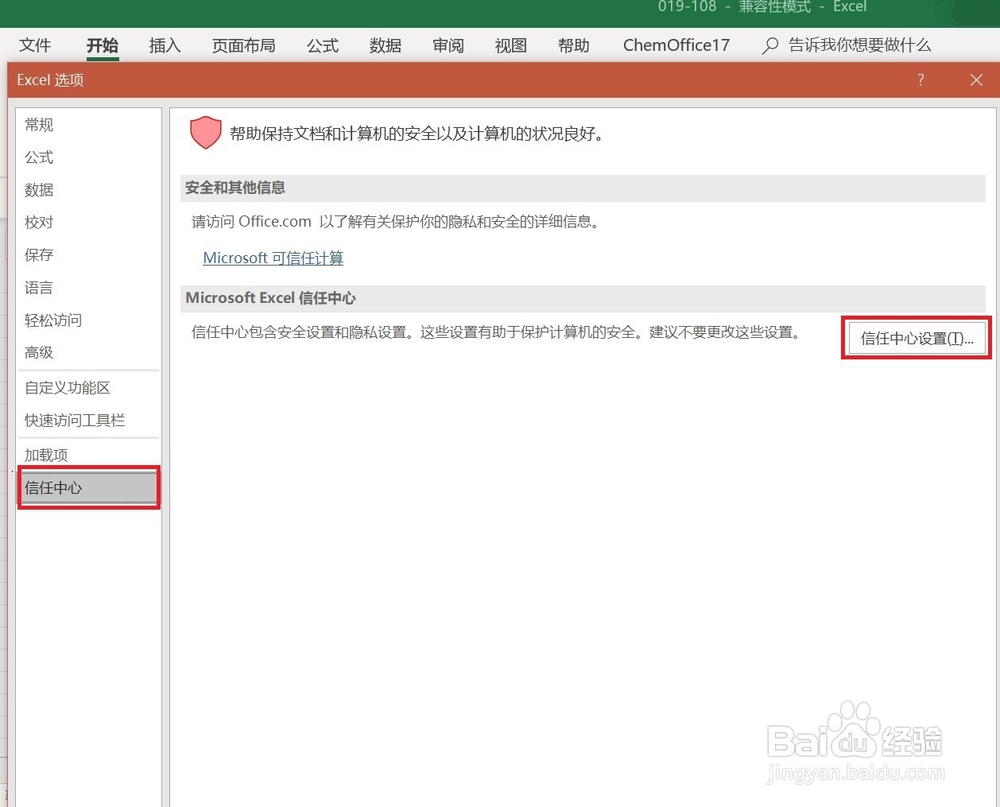Click the 请访问 Office.com privacy text

[395, 221]
